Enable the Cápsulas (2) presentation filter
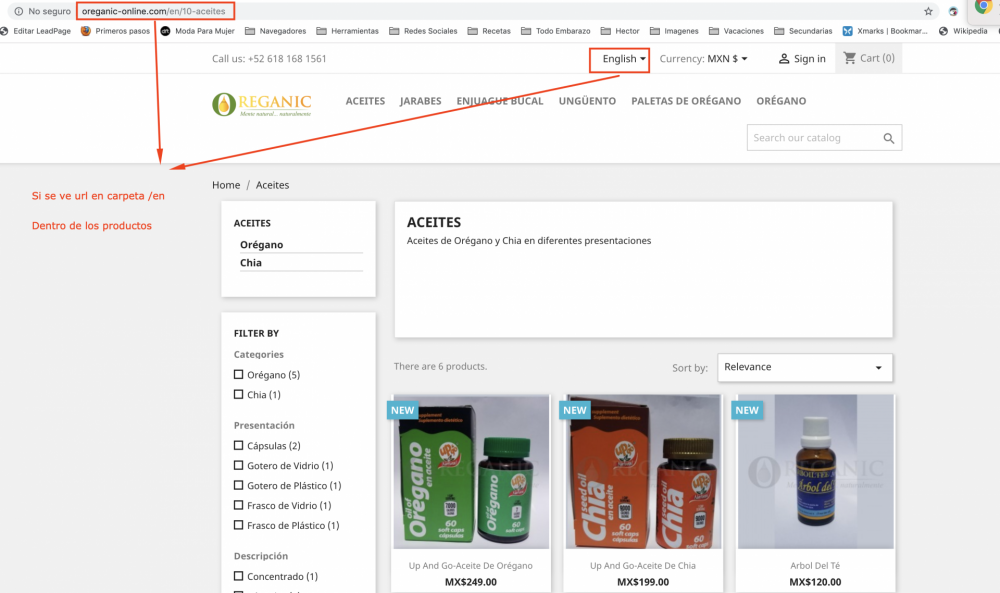 point(237,445)
